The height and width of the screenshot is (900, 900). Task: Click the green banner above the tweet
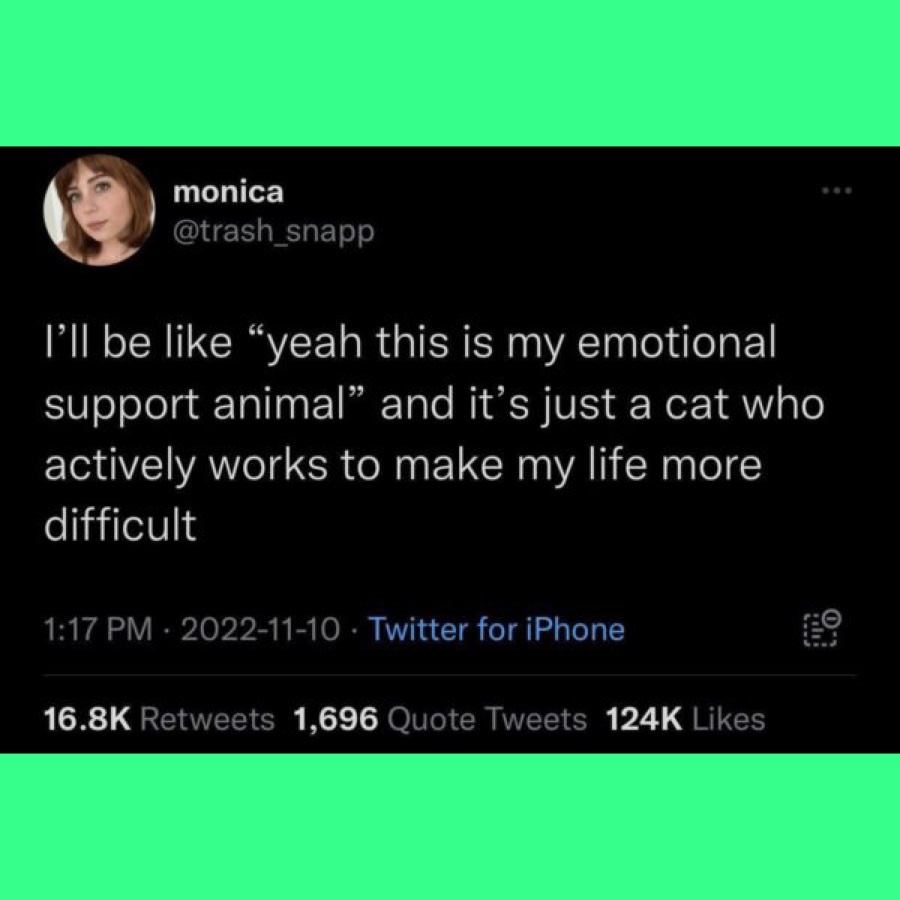click(x=450, y=73)
